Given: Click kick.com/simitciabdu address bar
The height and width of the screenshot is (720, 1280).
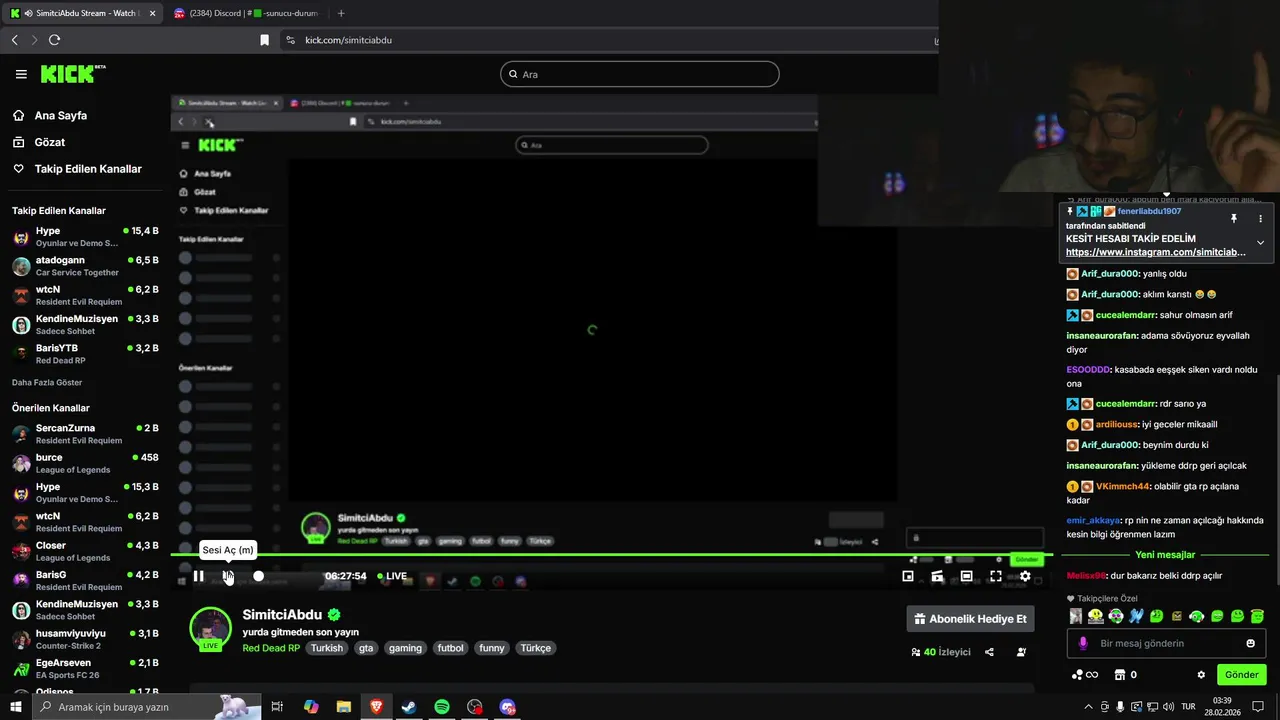Looking at the screenshot, I should [x=348, y=40].
